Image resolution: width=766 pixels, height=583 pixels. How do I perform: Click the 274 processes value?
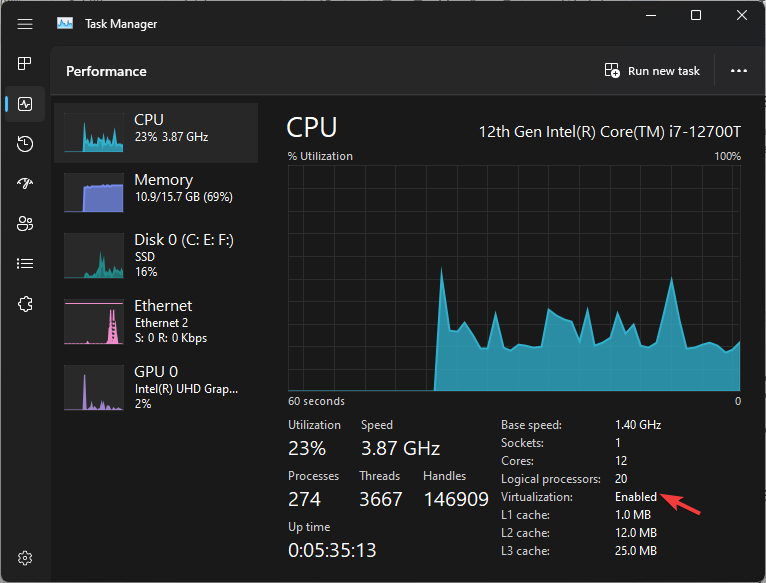(x=304, y=499)
